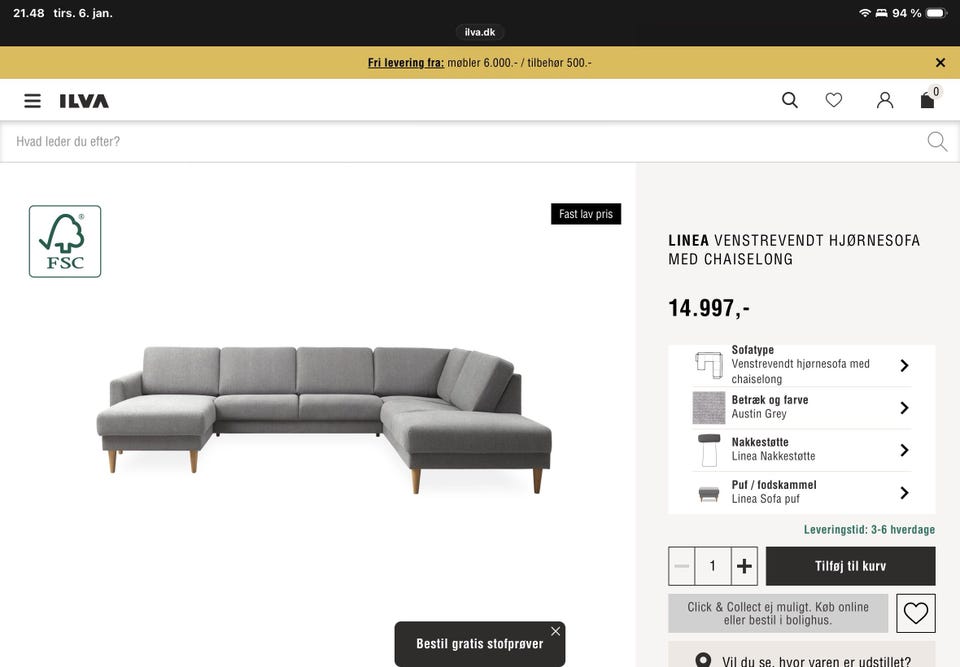Open Betræk og farve Austin Grey swatch
960x667 pixels.
click(x=801, y=407)
